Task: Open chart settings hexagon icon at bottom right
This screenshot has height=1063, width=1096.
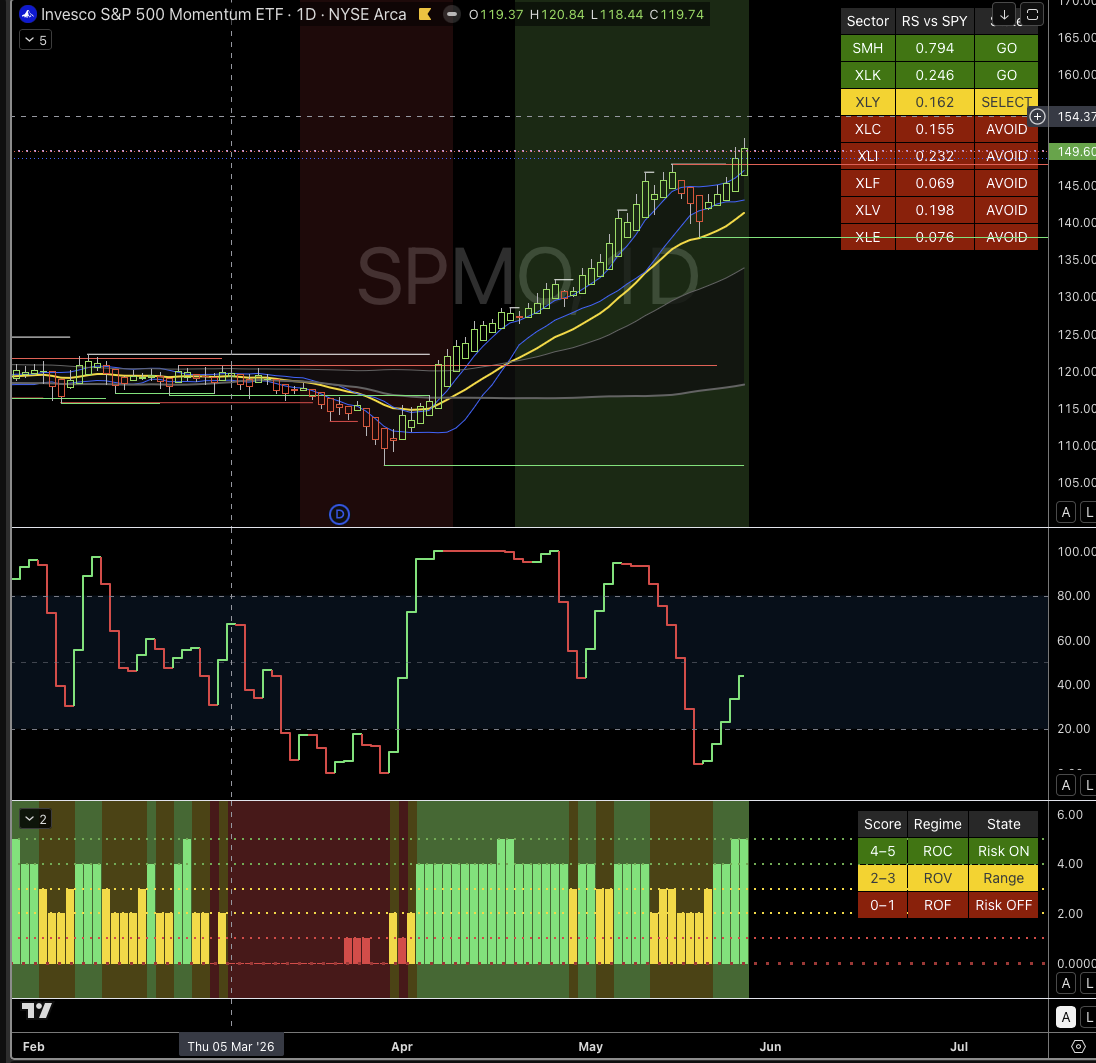Action: [x=1079, y=1046]
